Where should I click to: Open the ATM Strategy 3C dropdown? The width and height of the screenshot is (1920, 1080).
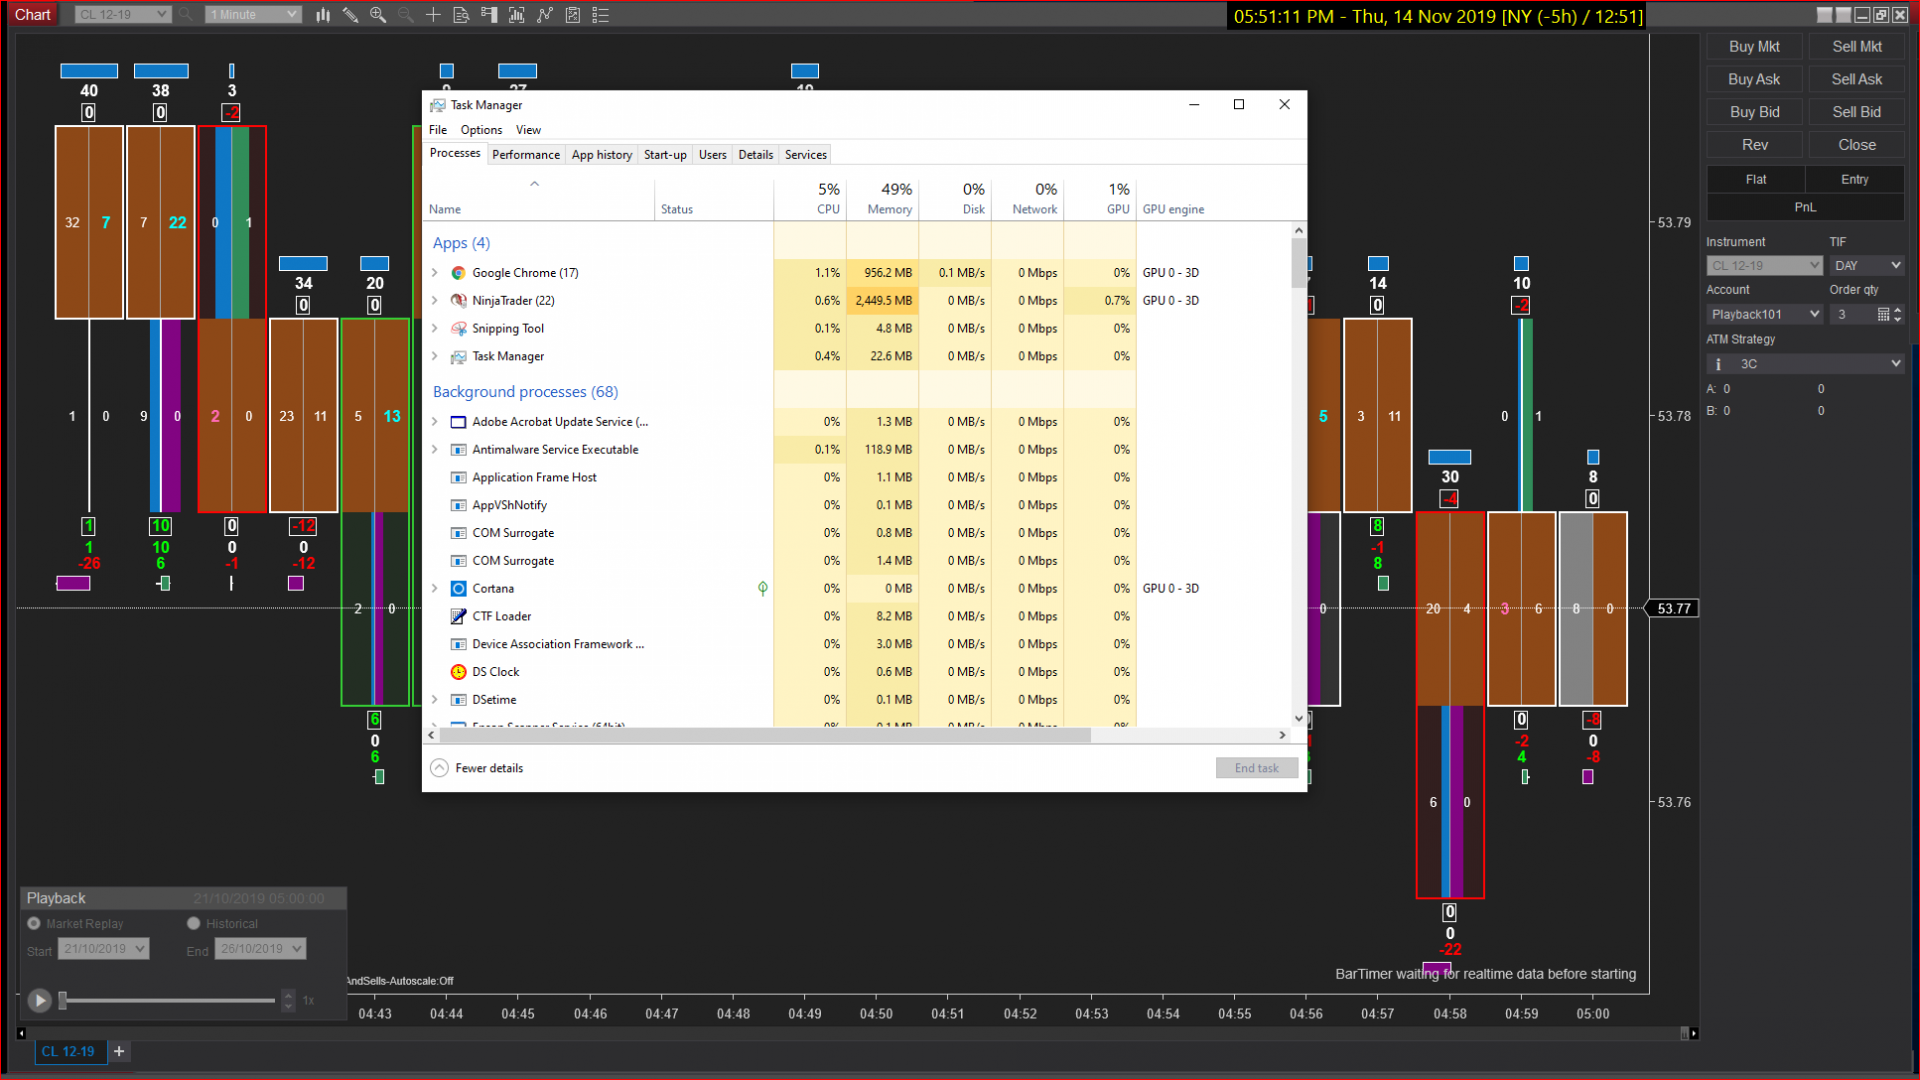1814,364
